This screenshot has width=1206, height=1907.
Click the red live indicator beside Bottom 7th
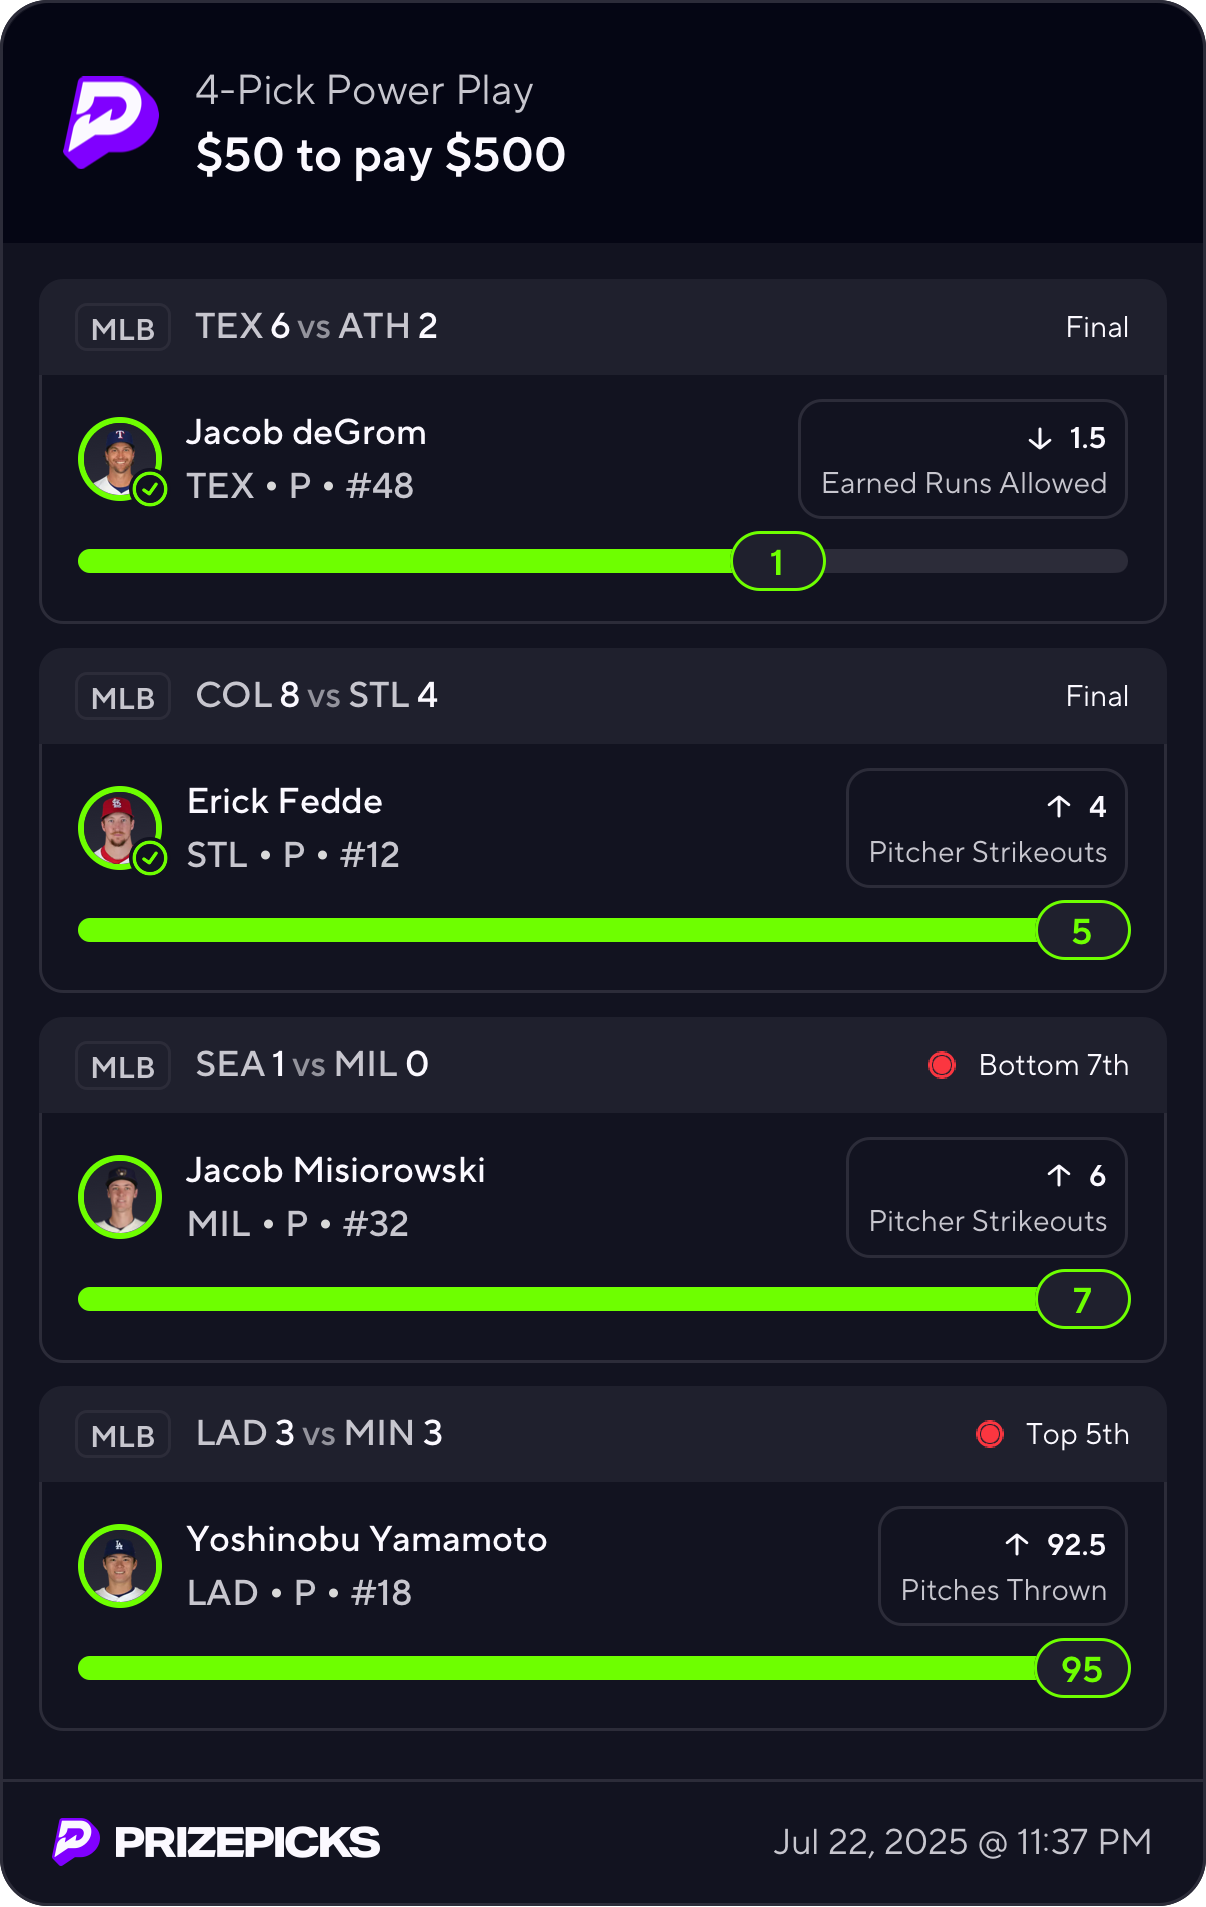942,1065
